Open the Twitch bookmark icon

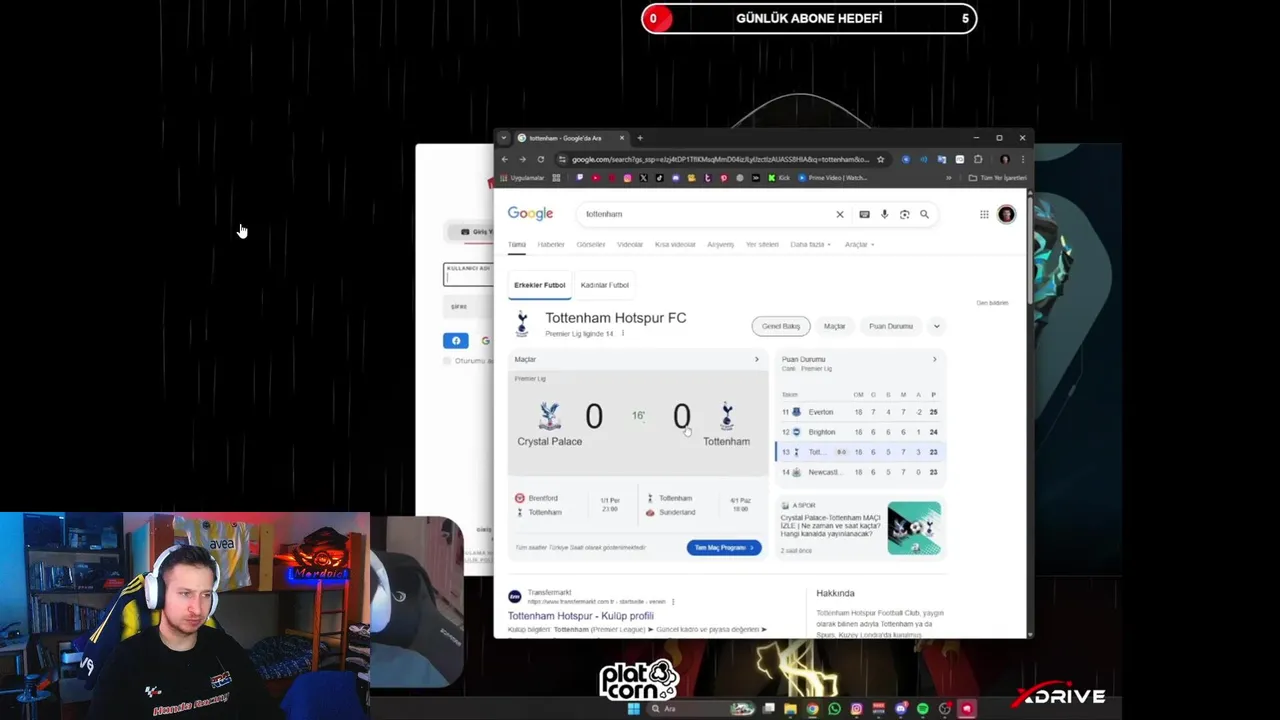pos(580,178)
